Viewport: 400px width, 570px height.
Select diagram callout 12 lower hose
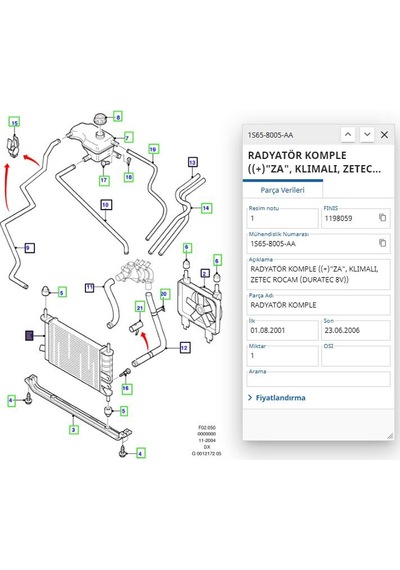(x=185, y=348)
